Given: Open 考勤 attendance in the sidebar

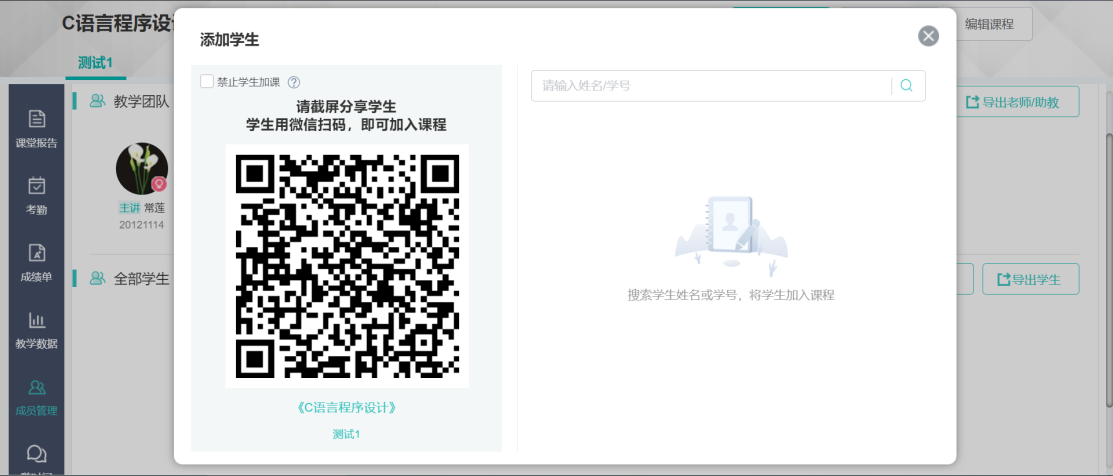Looking at the screenshot, I should click(36, 196).
